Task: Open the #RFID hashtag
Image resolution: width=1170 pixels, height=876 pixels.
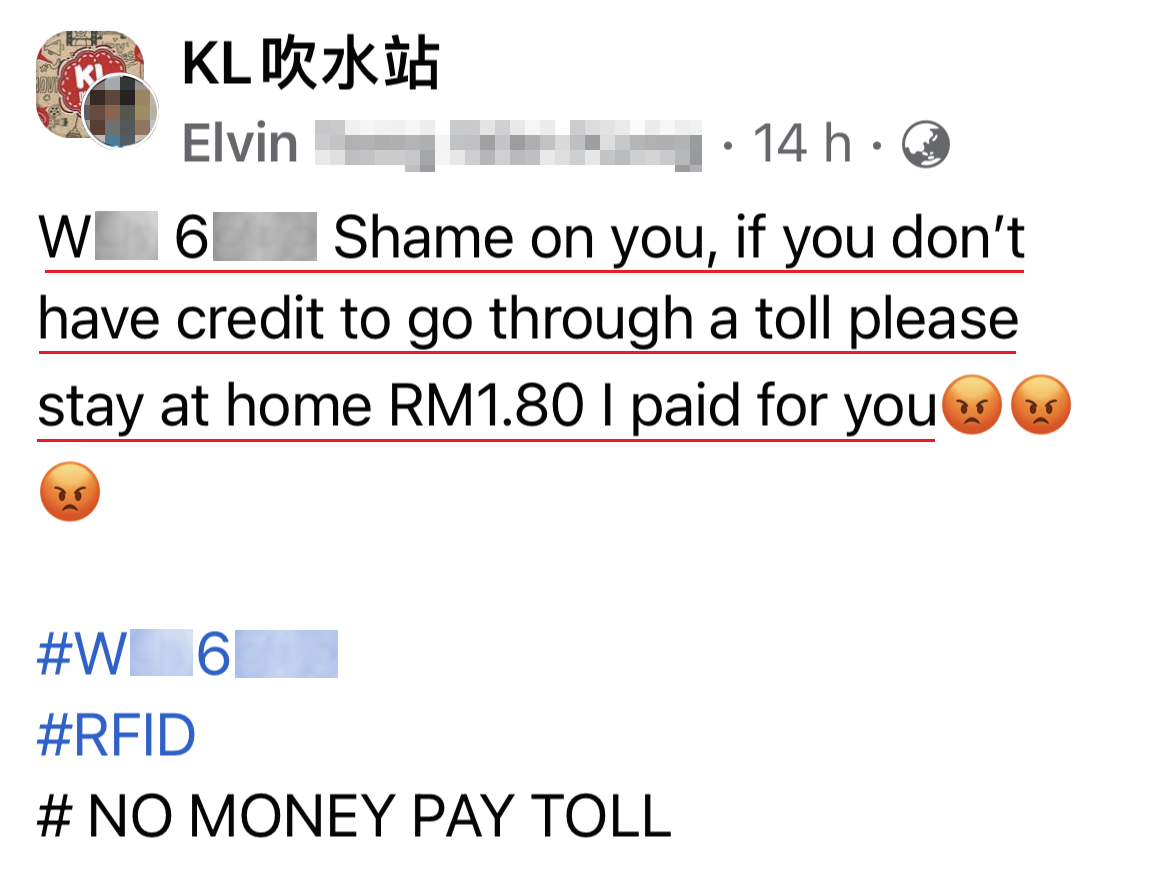Action: coord(116,735)
